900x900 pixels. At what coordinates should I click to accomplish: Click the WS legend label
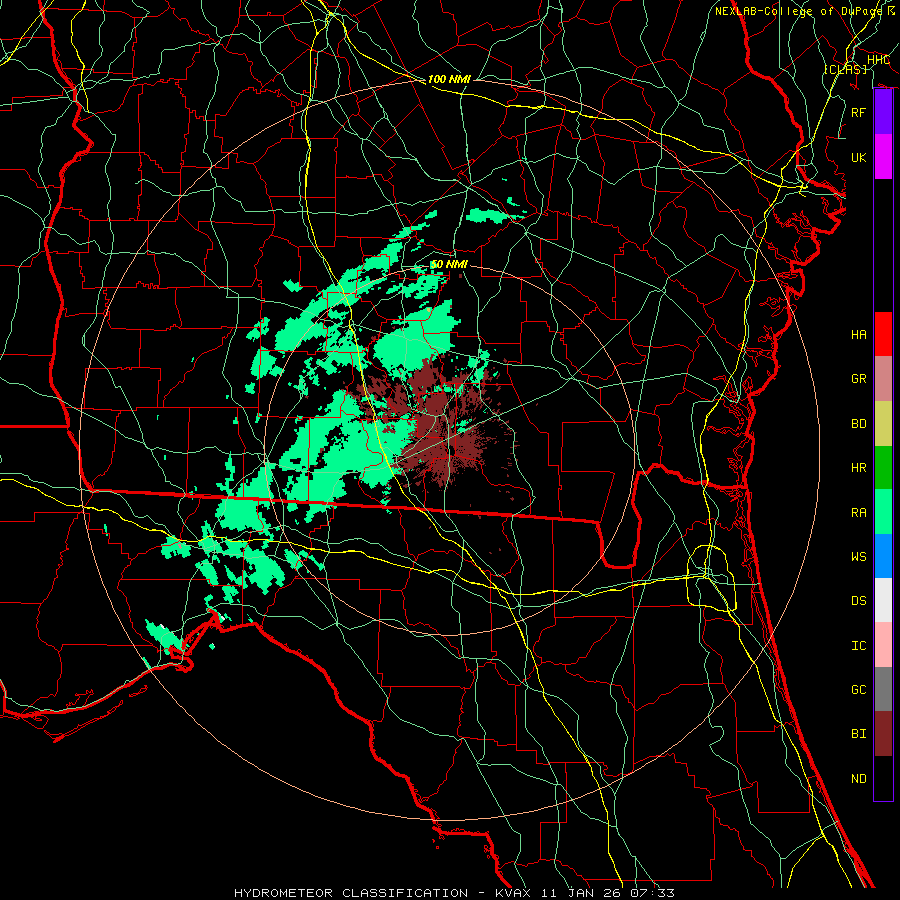coord(858,557)
